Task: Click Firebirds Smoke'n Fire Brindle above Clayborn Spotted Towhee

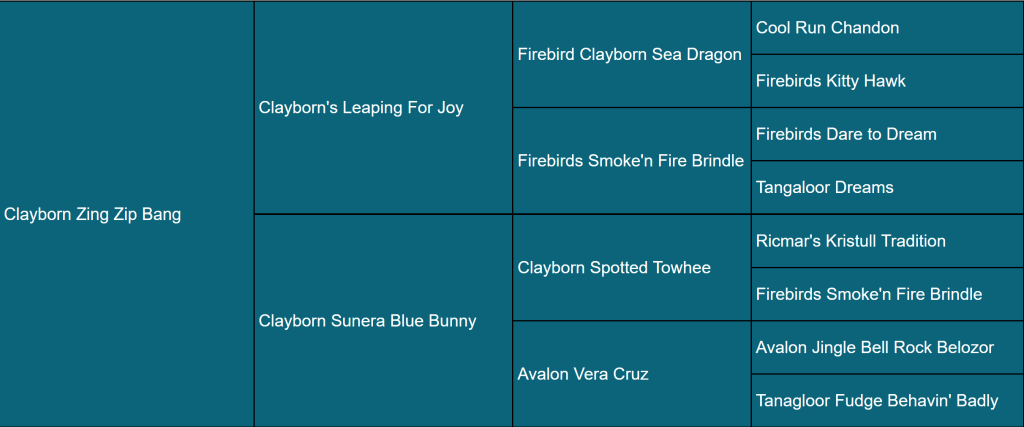Action: [631, 161]
